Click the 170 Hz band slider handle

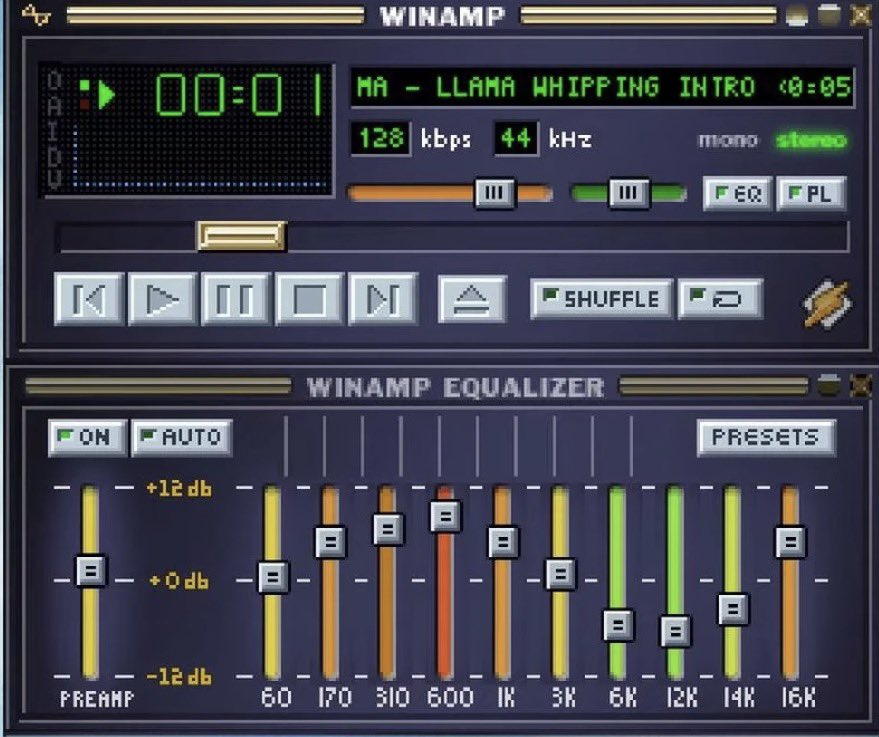click(x=331, y=542)
